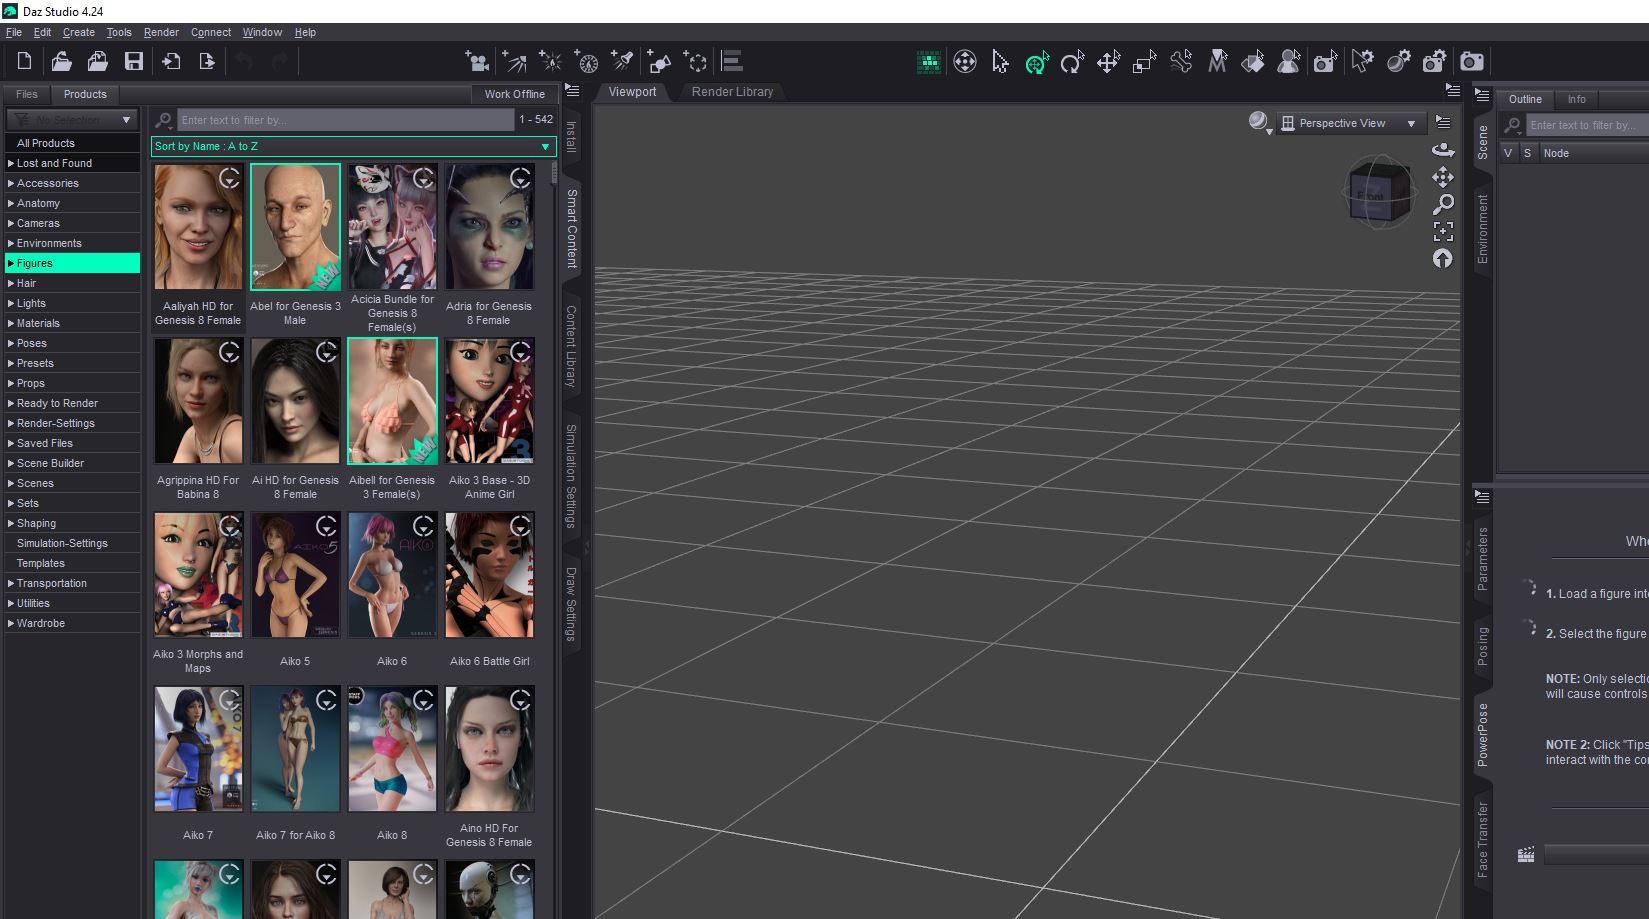Toggle the Work Offline button
The width and height of the screenshot is (1649, 919).
click(x=515, y=94)
